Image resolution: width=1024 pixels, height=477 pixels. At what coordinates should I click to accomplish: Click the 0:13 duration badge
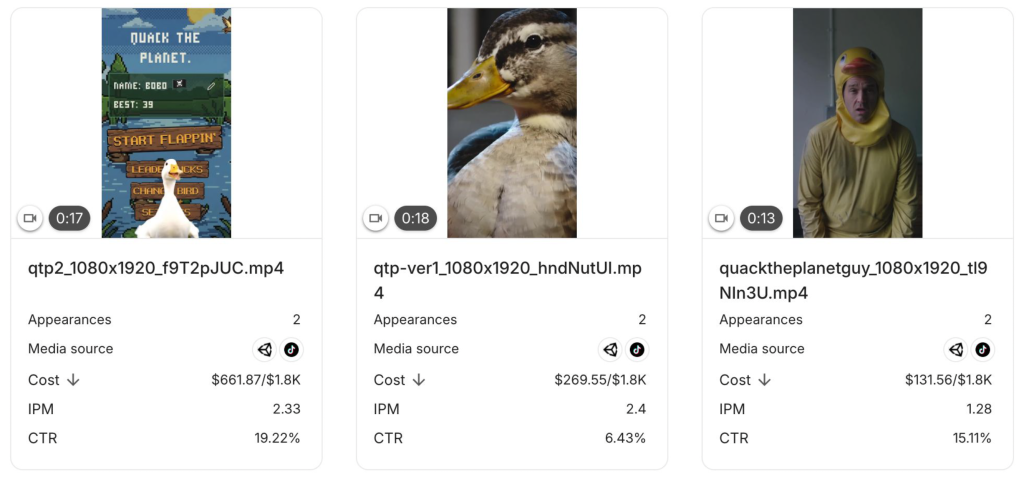pos(761,218)
